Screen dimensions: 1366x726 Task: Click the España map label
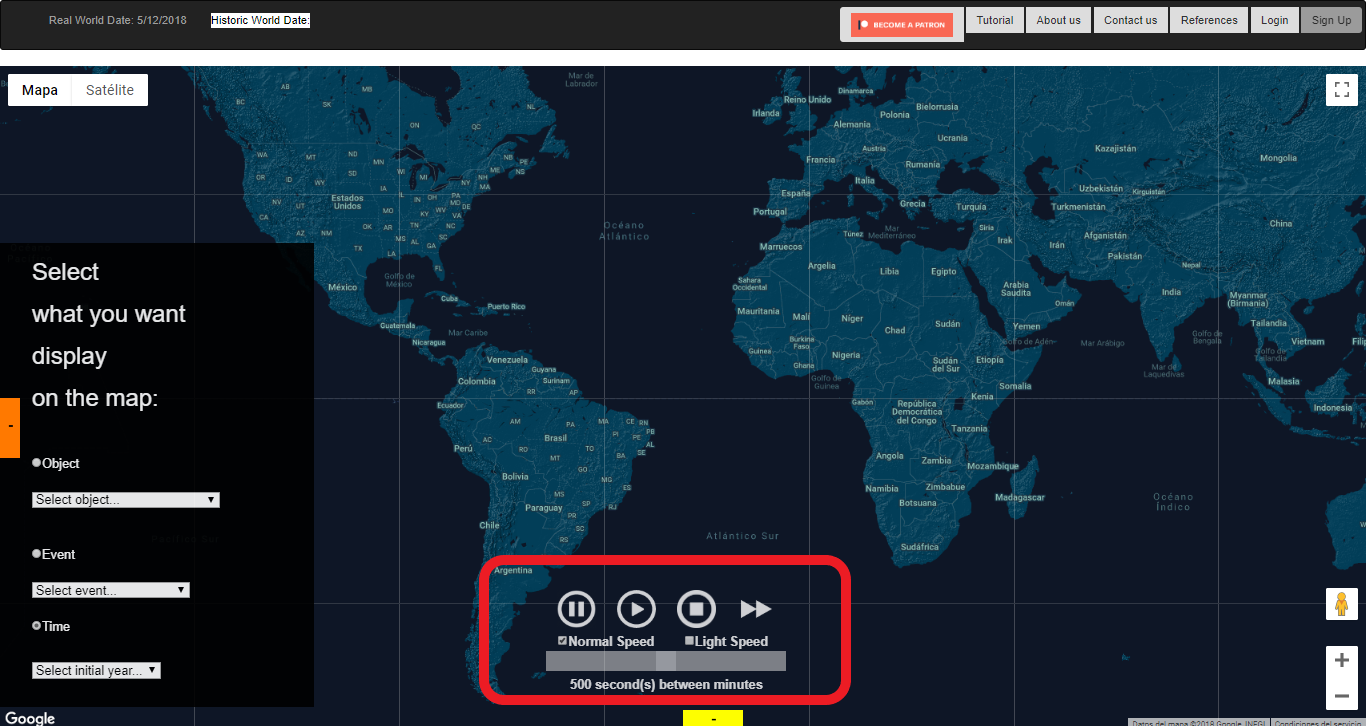[796, 193]
